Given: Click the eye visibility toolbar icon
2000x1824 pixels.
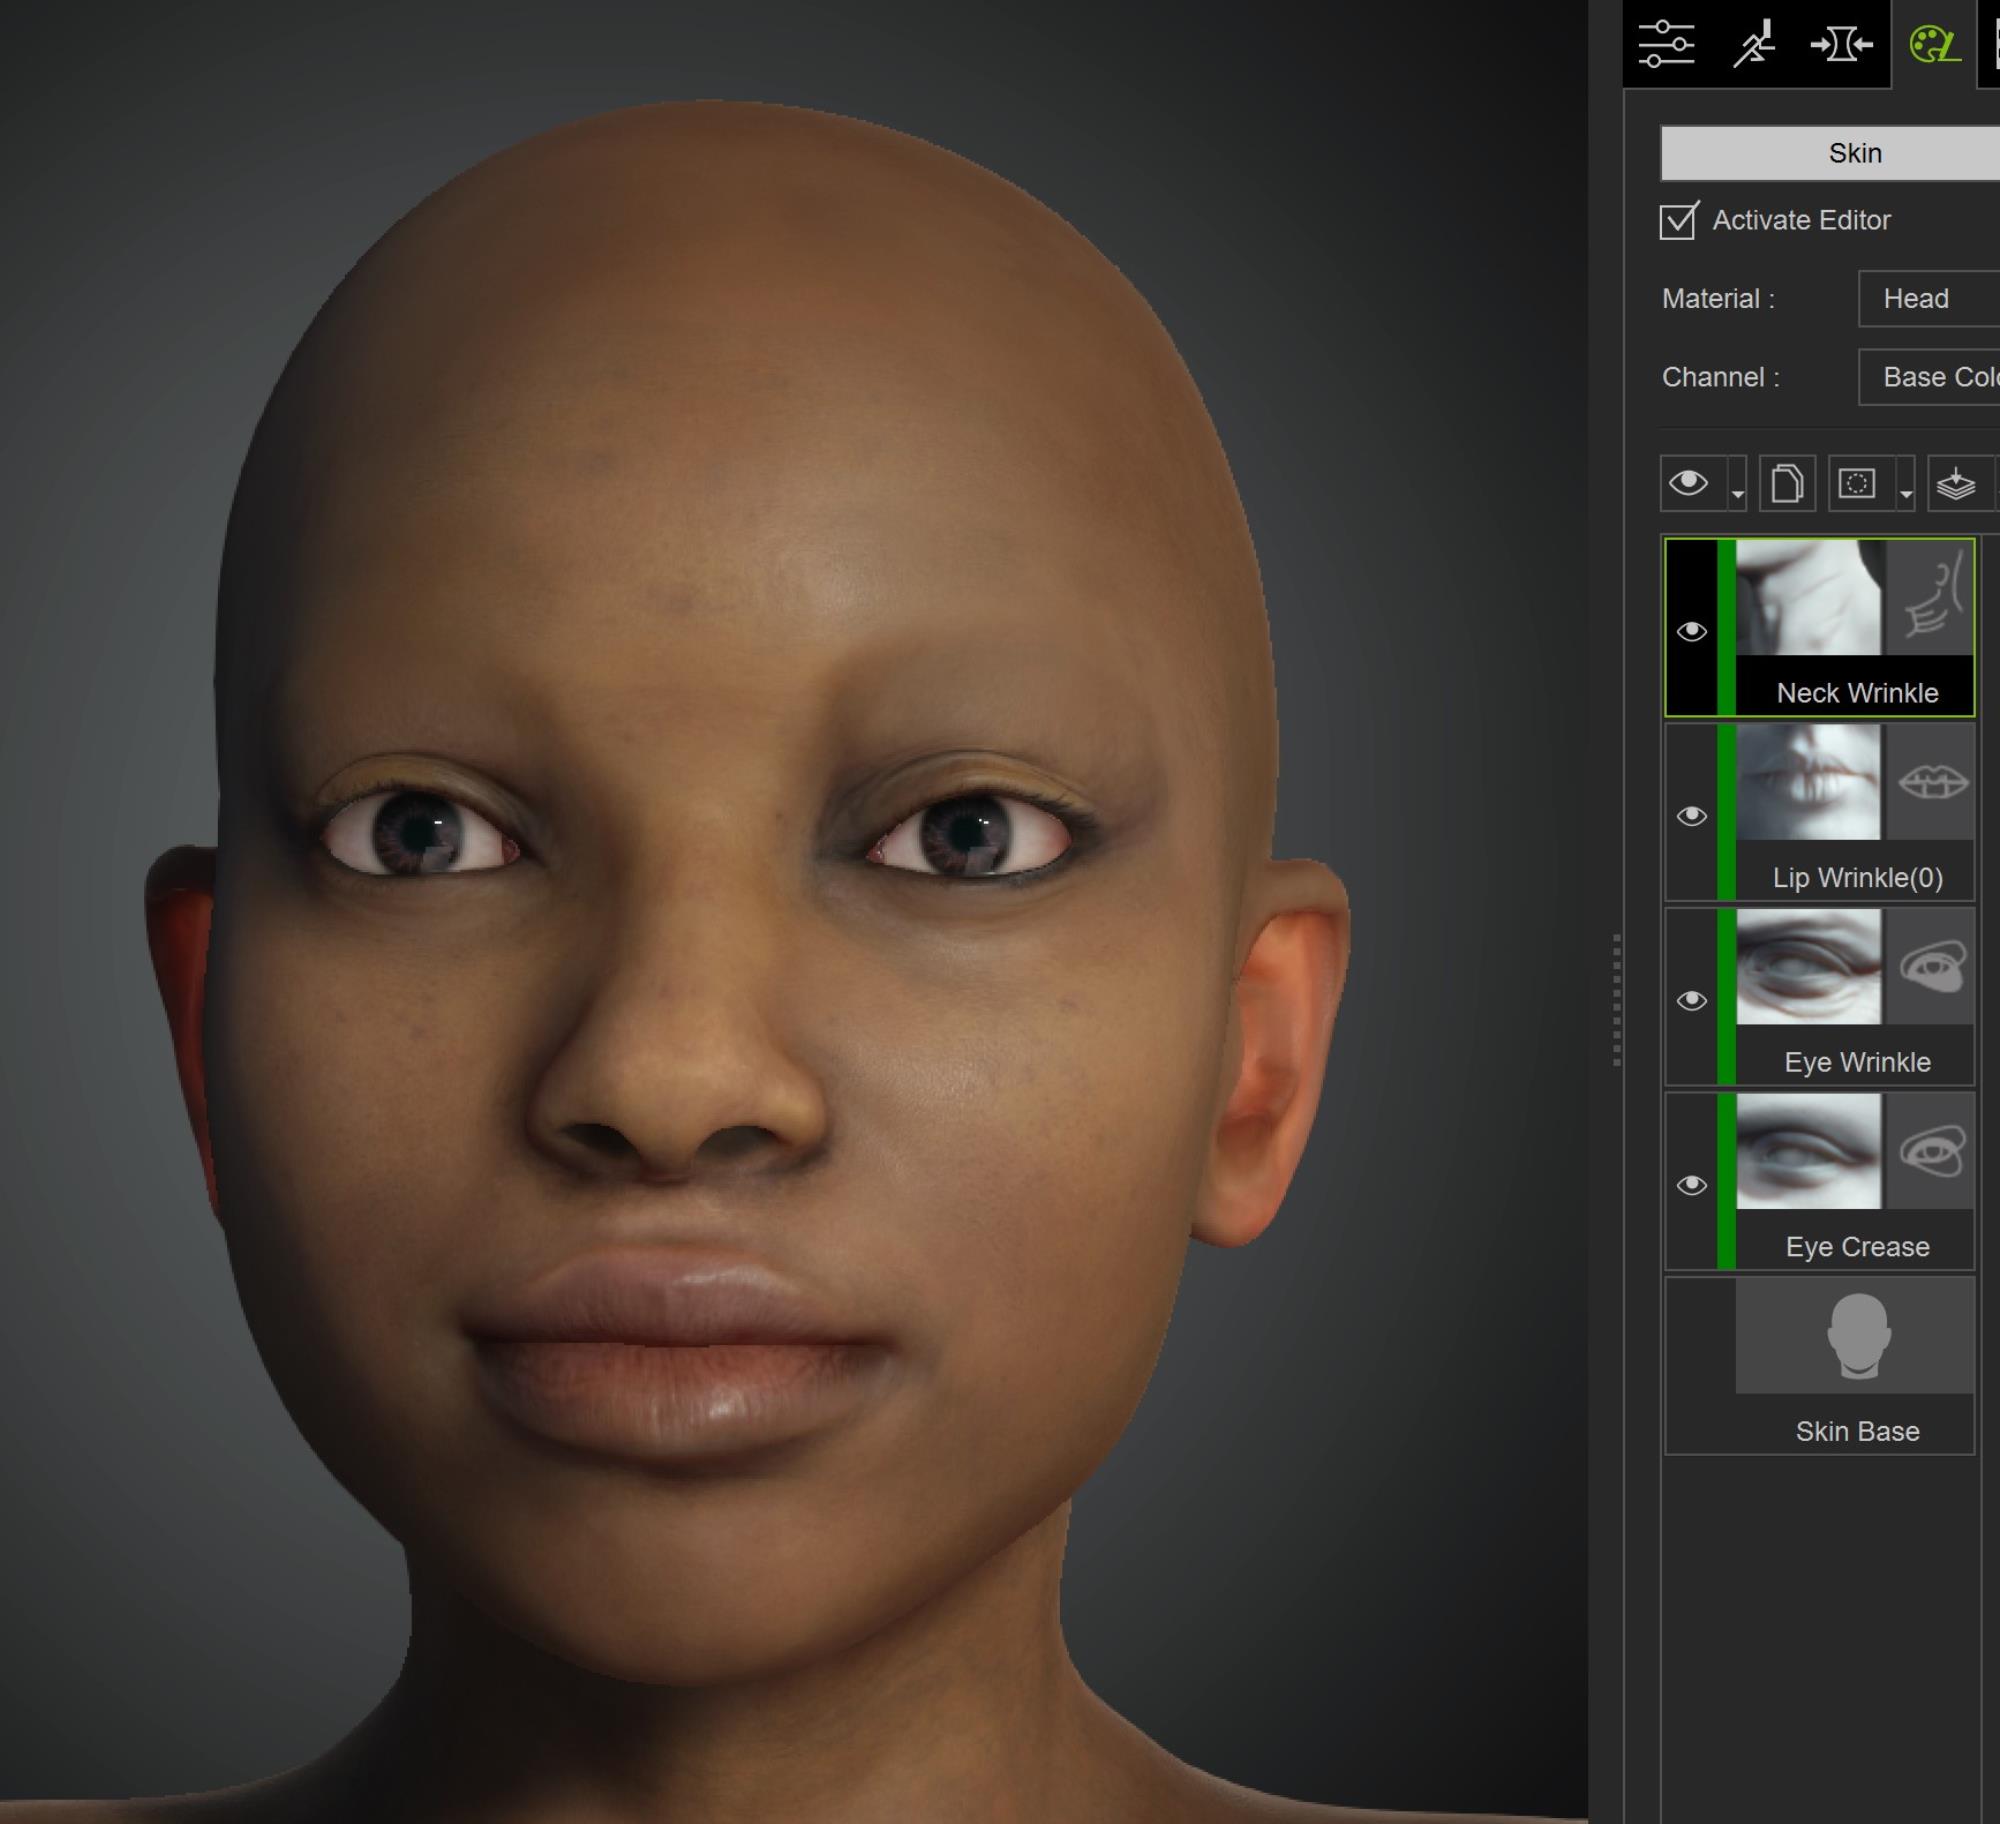Looking at the screenshot, I should pos(1690,484).
